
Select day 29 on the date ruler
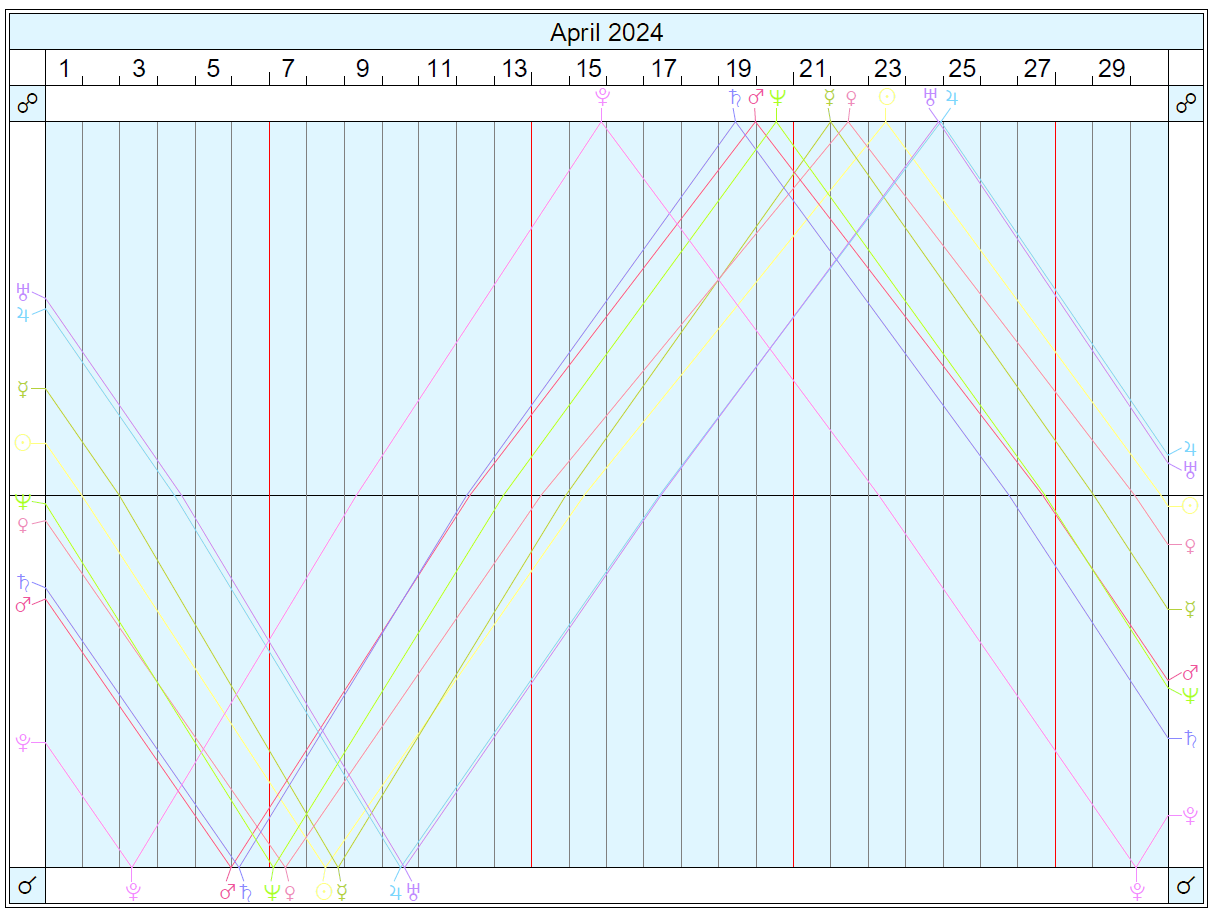click(x=1112, y=69)
